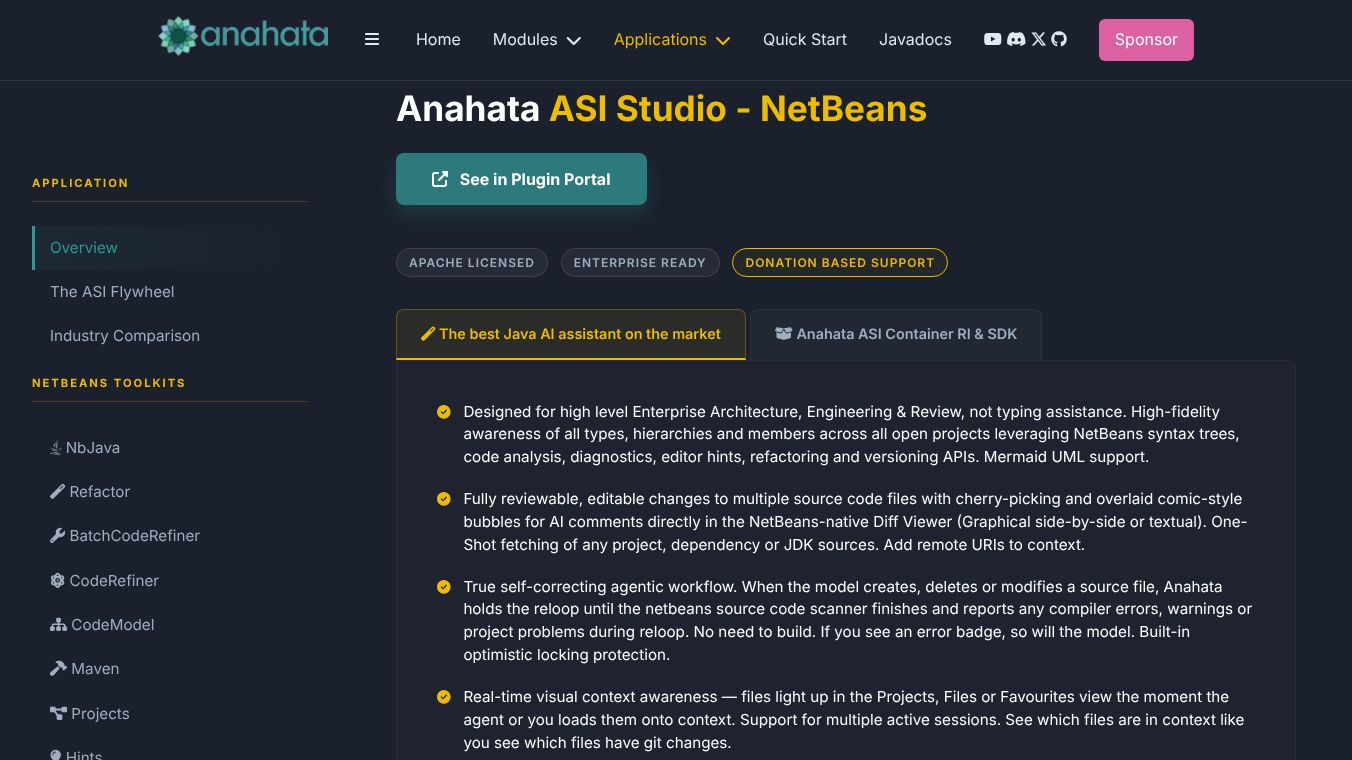Open the hamburger menu icon
This screenshot has height=760, width=1352.
coord(372,40)
